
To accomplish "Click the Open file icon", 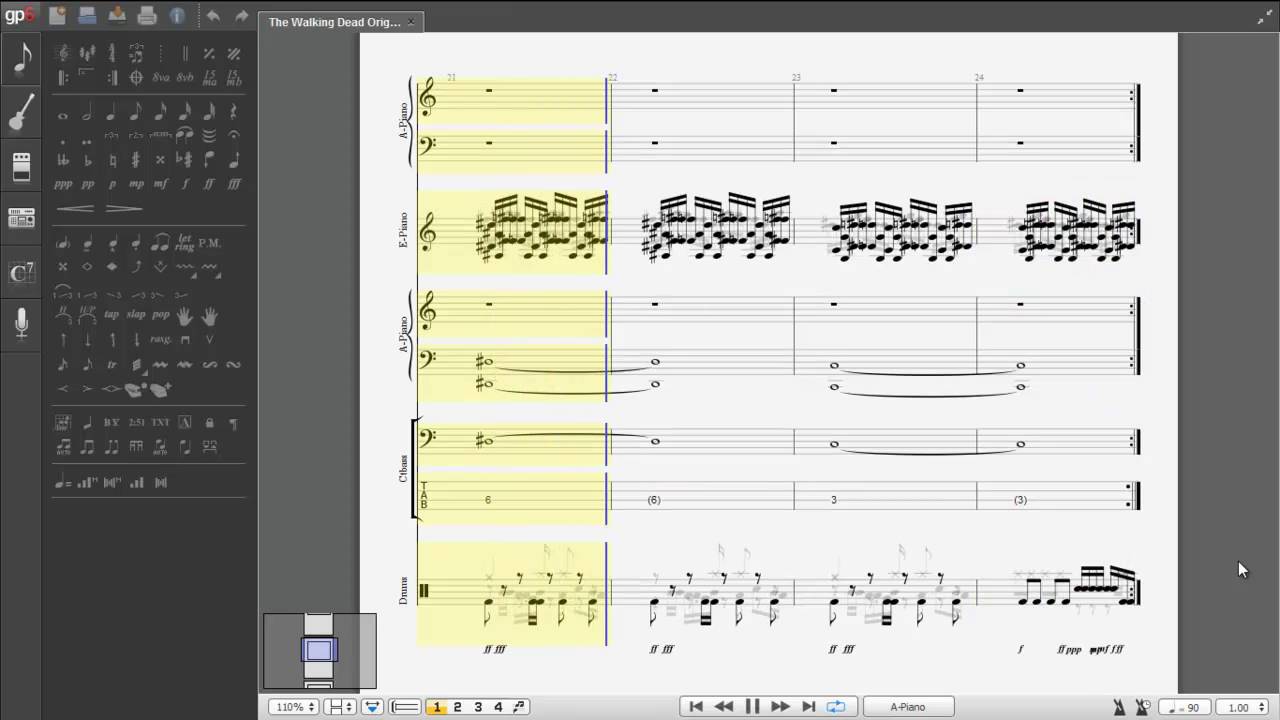I will click(x=87, y=15).
